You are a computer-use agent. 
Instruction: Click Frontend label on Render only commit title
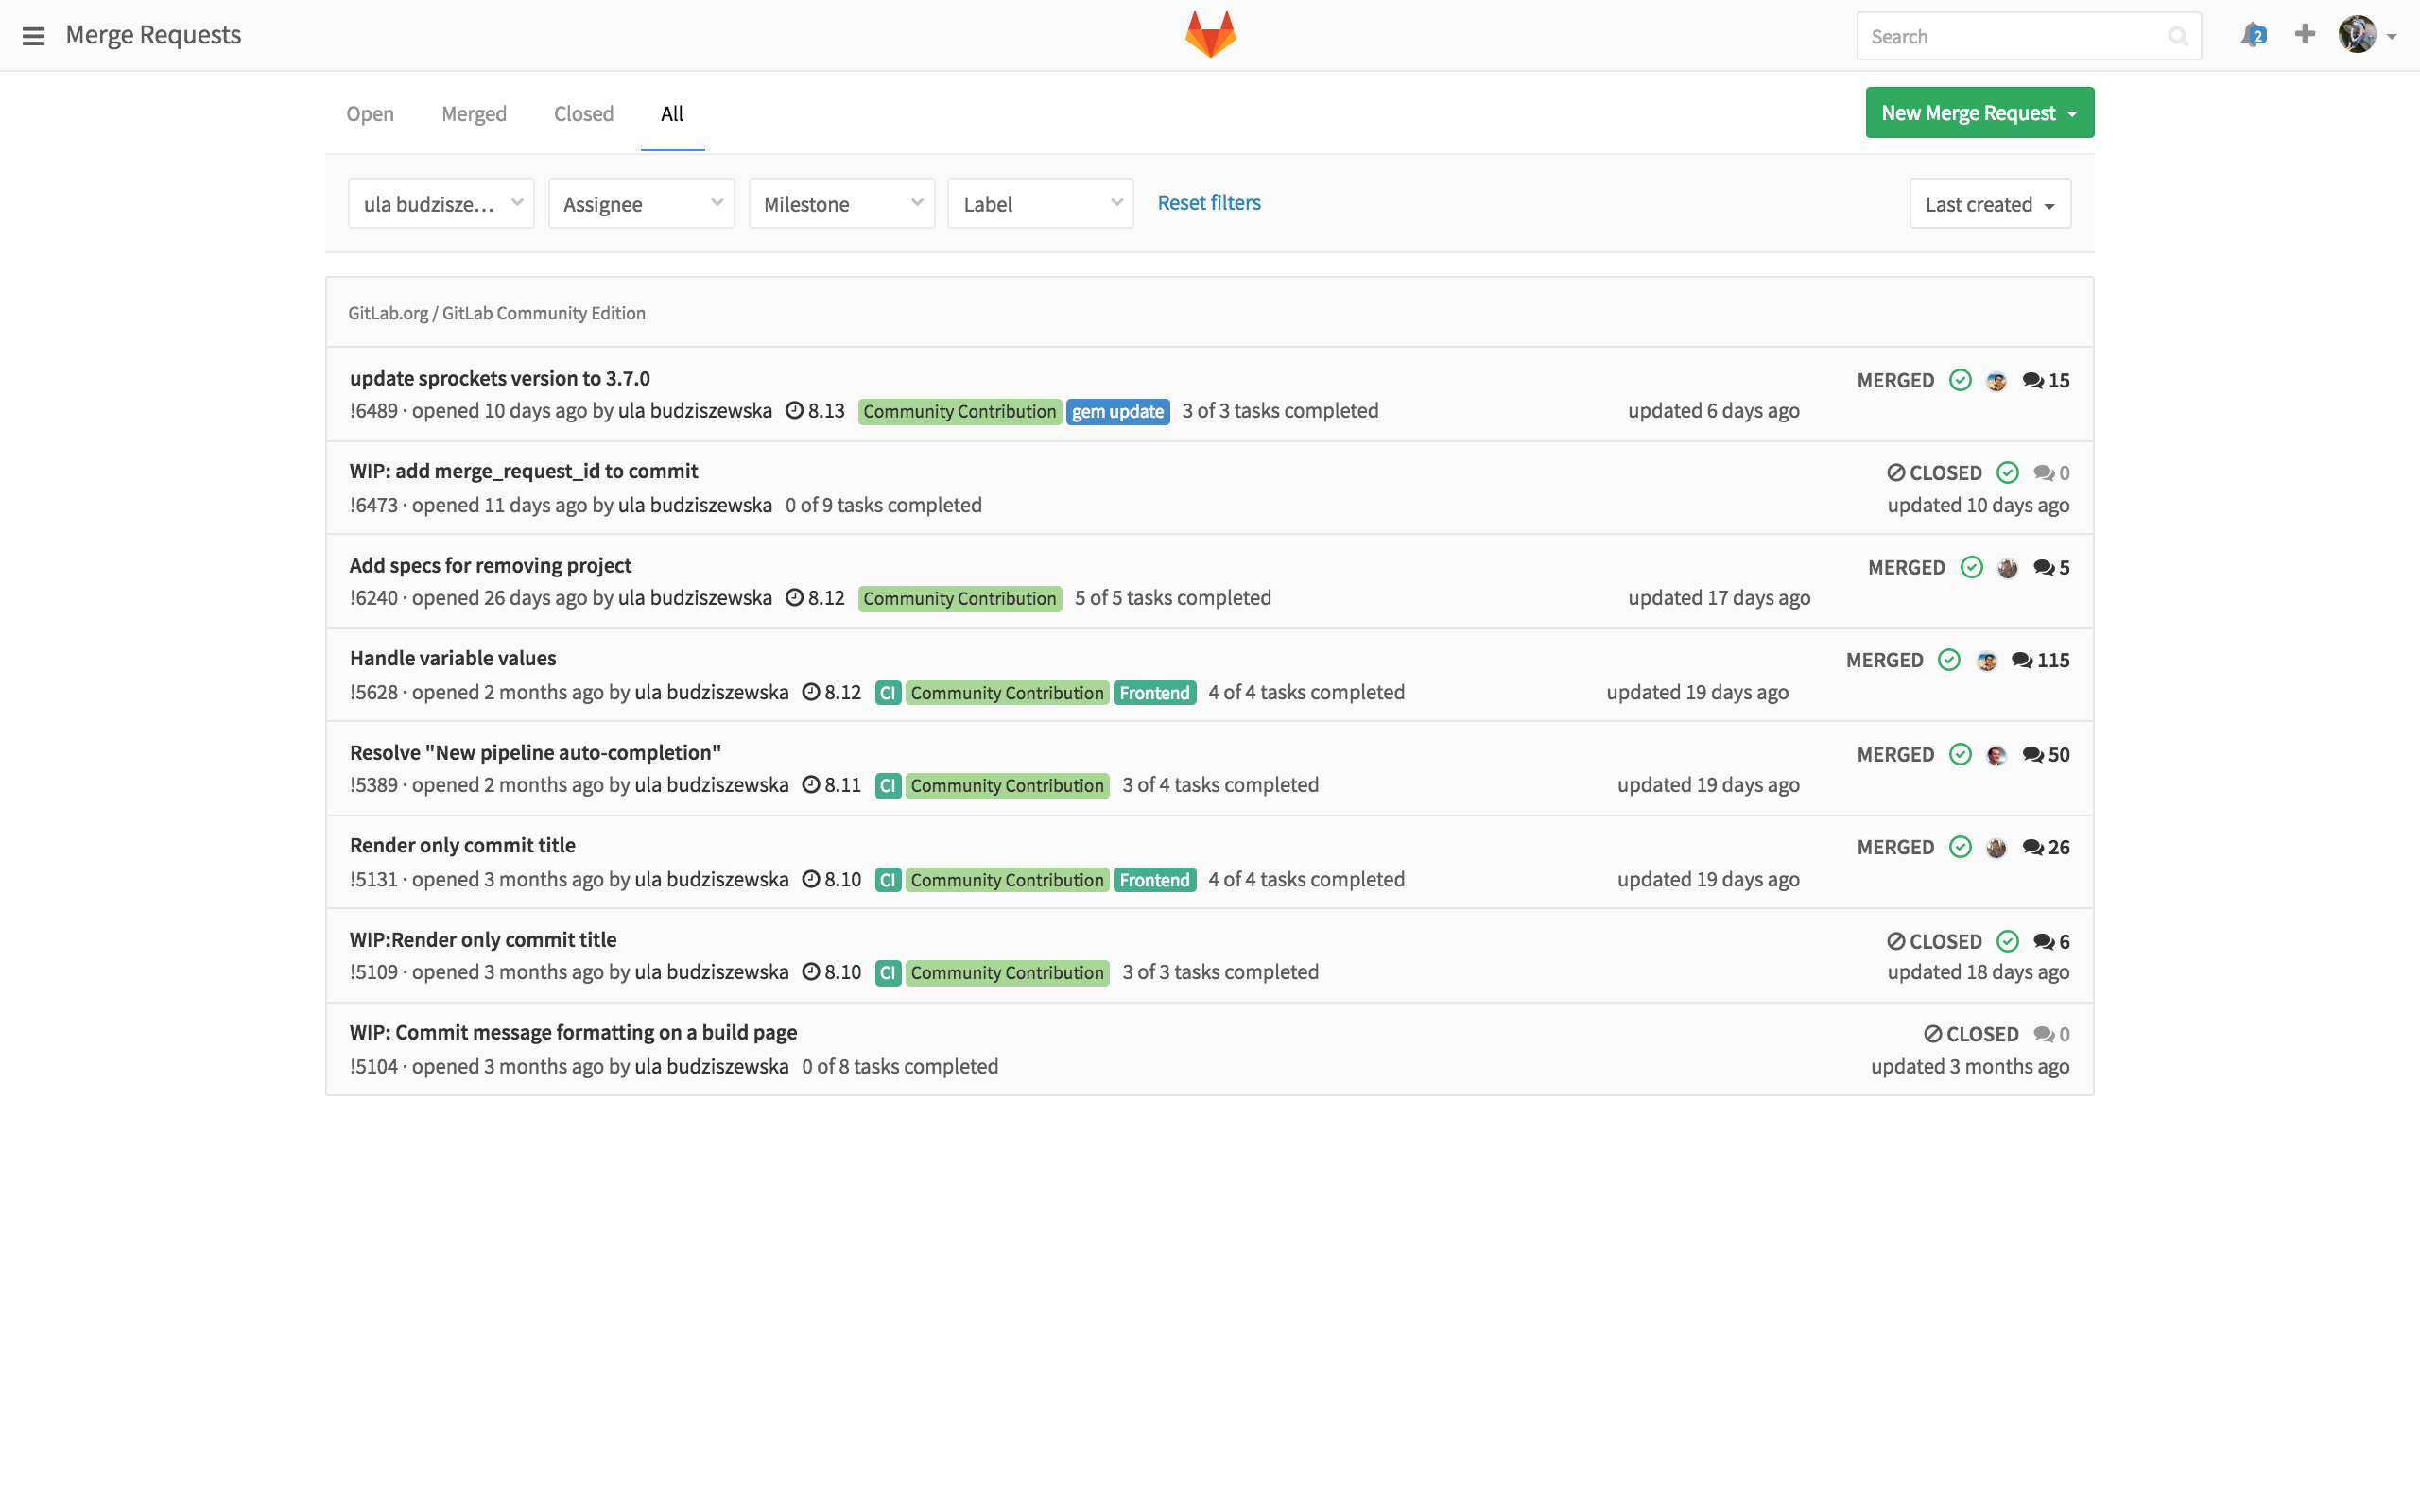(1154, 879)
